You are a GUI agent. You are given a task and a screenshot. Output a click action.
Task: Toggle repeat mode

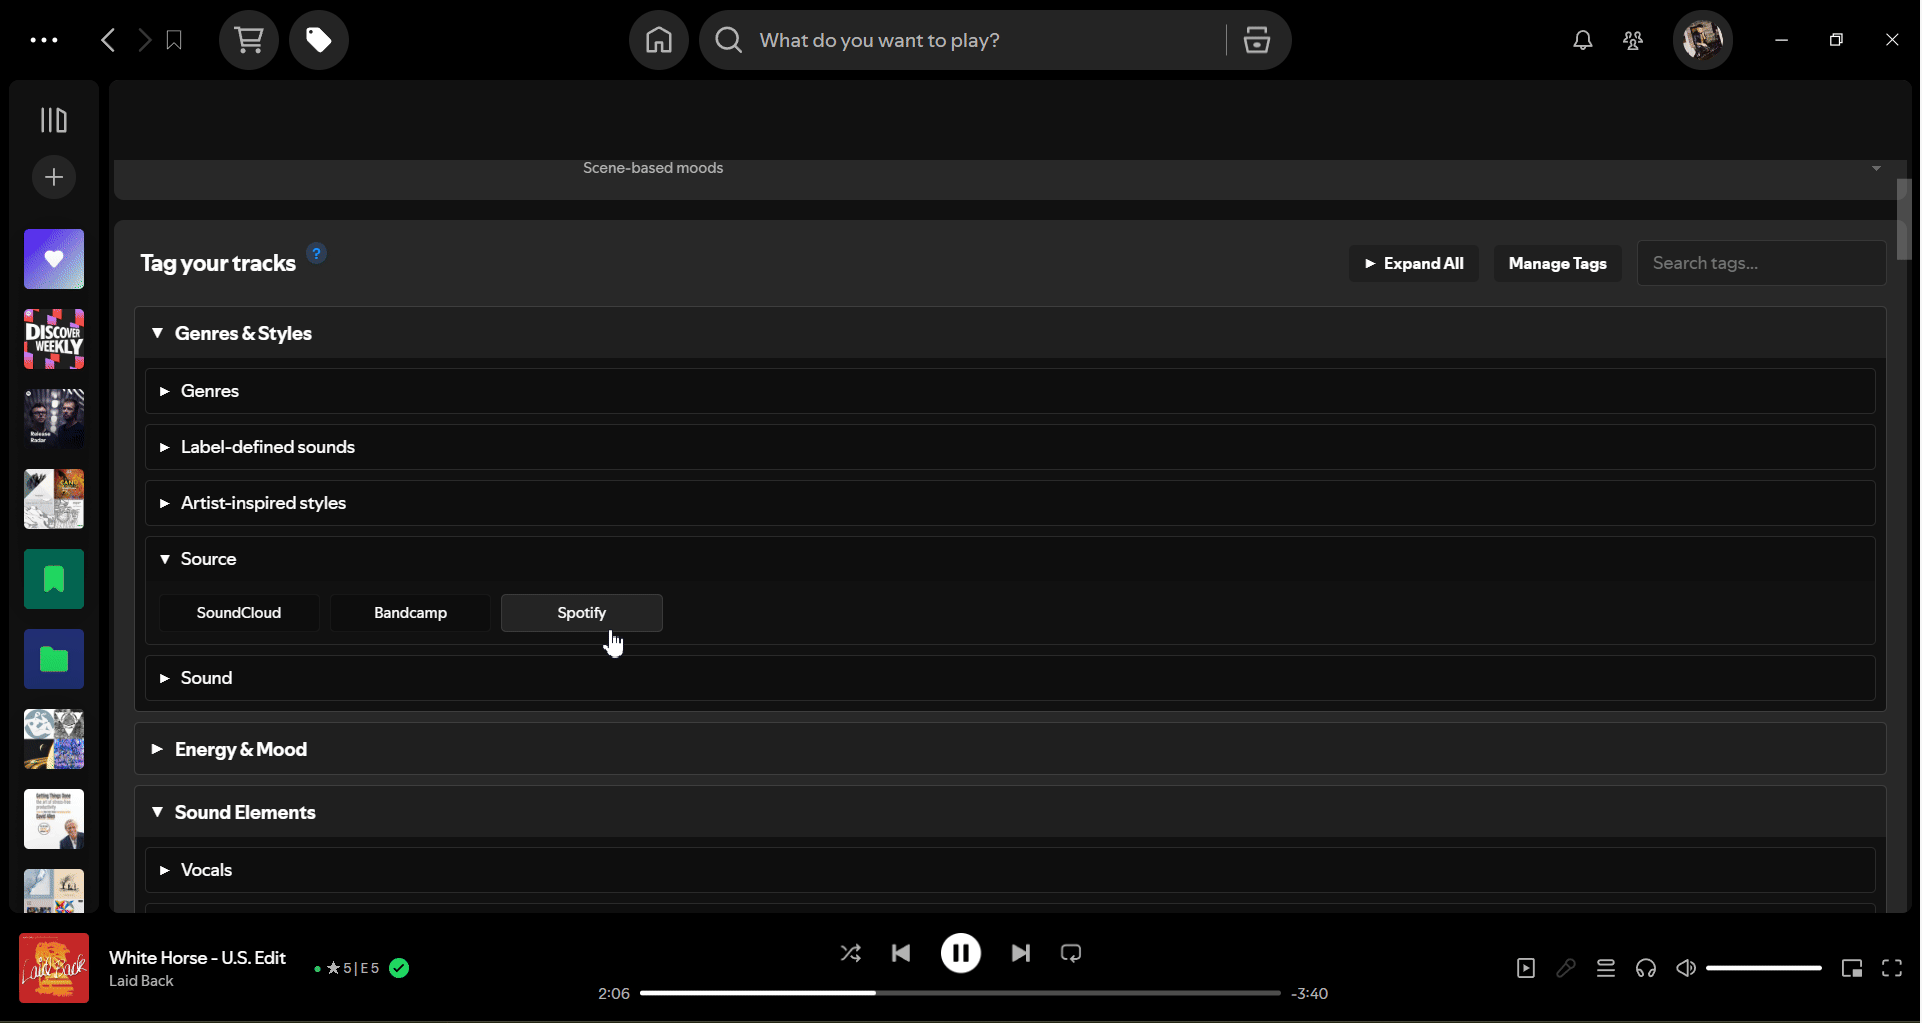pos(1071,953)
